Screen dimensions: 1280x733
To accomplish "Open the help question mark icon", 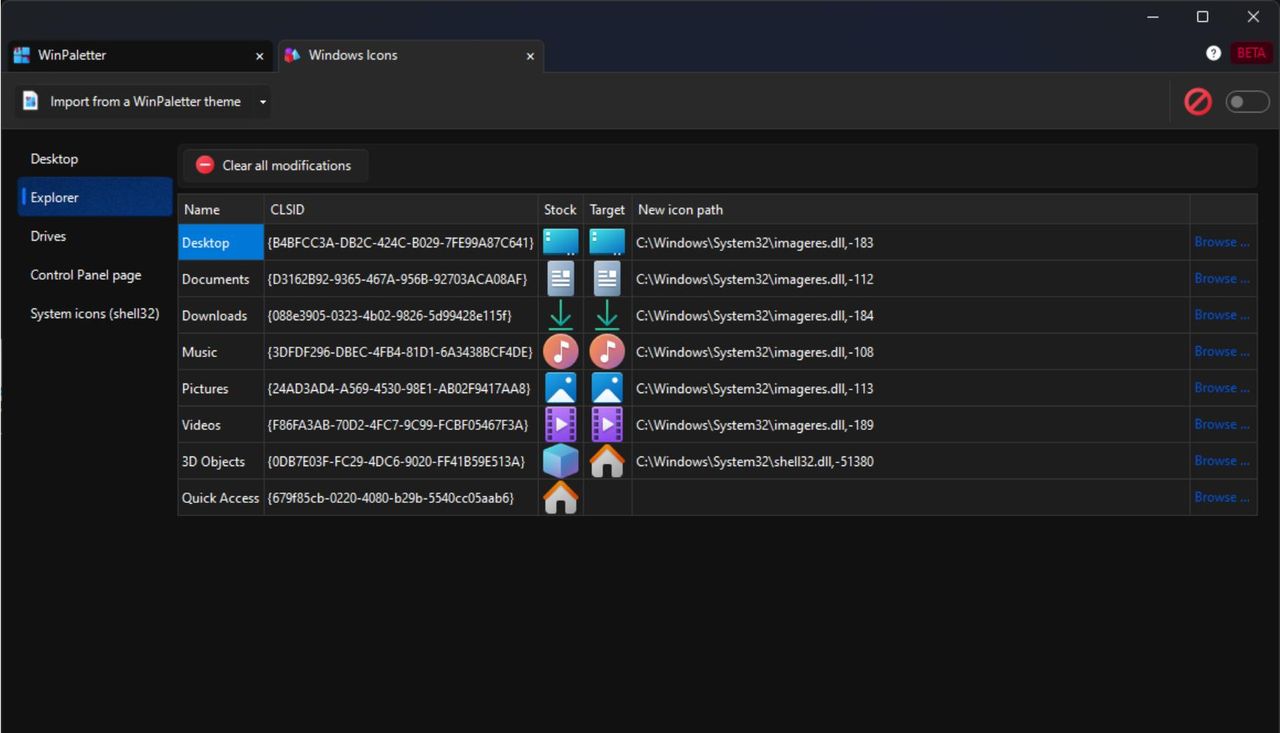I will pyautogui.click(x=1213, y=52).
